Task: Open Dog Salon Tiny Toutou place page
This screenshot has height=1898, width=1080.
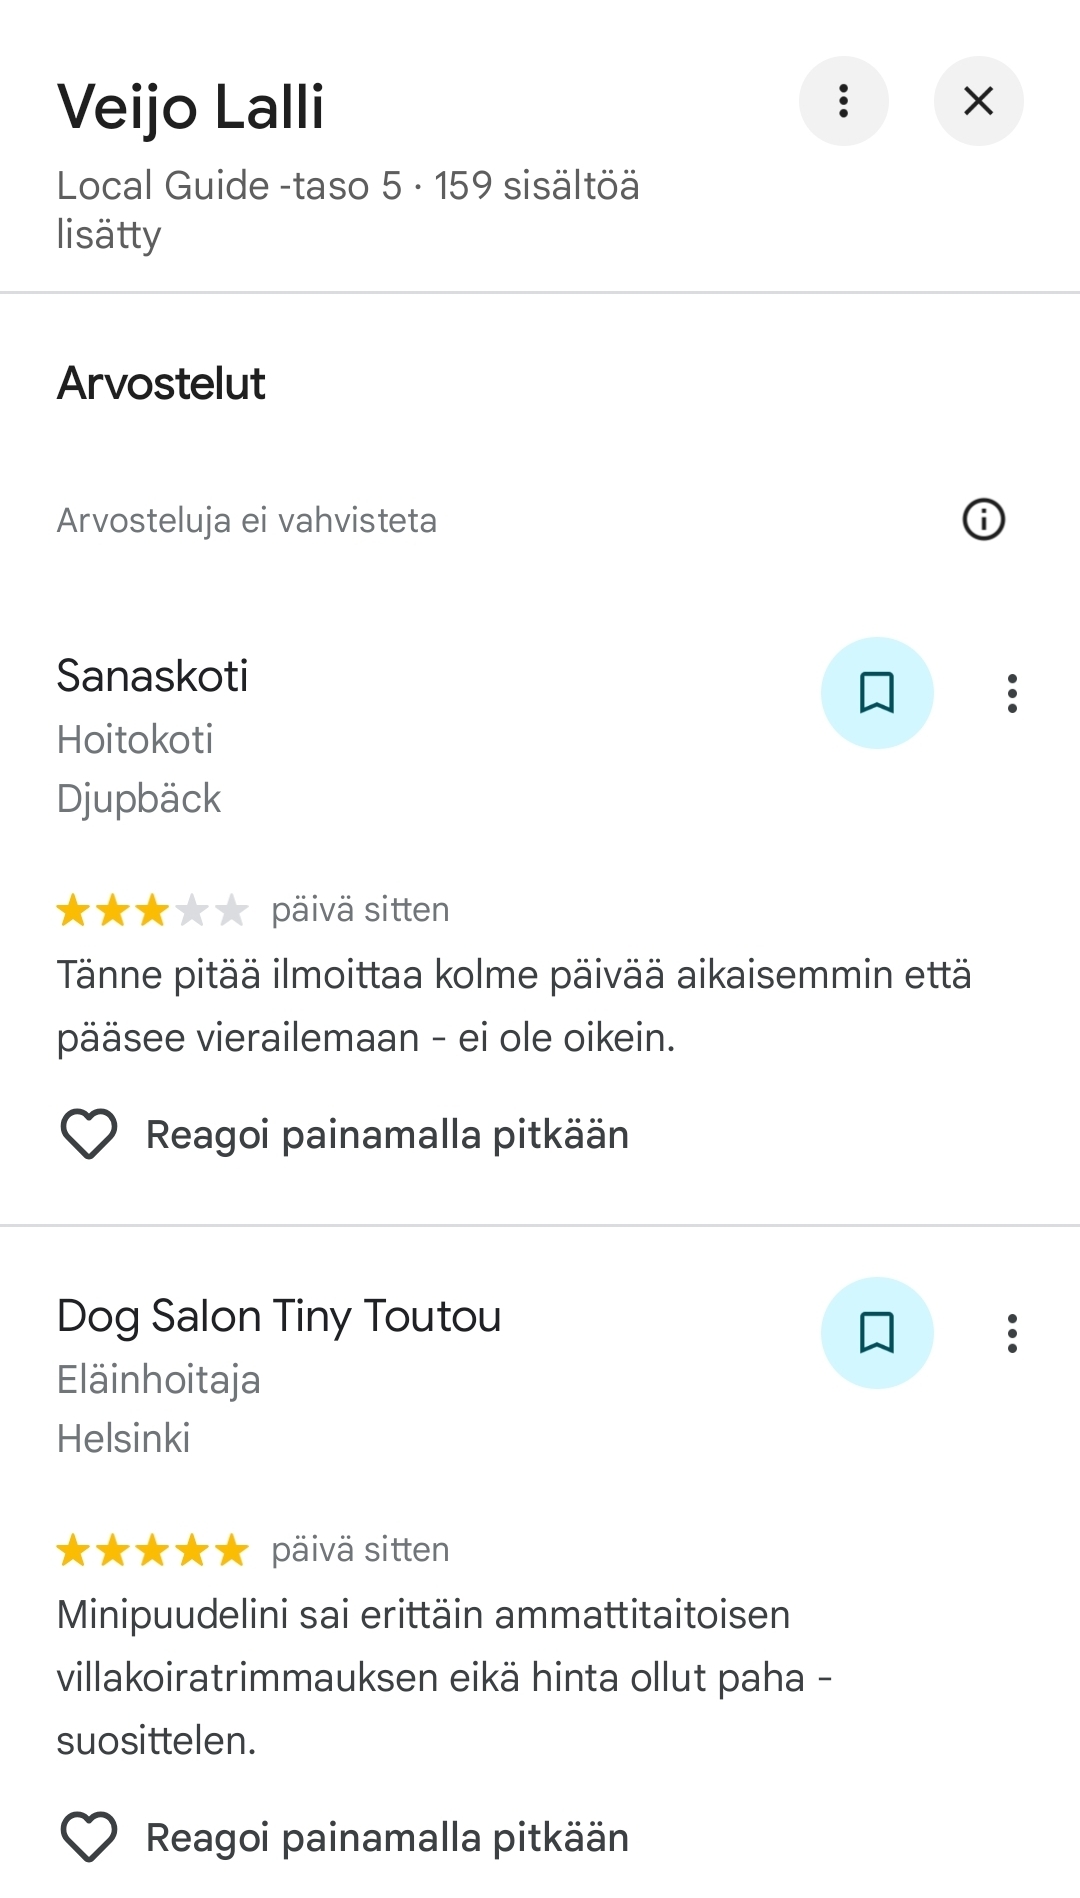Action: pyautogui.click(x=279, y=1316)
